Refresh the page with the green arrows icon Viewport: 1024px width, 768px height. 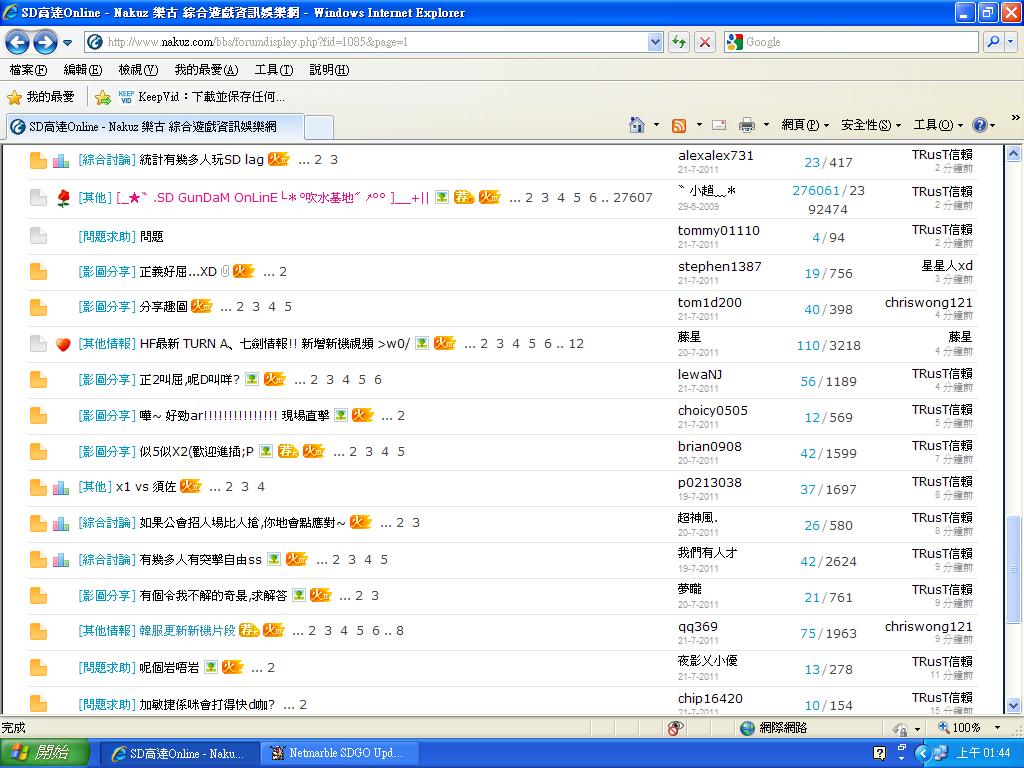click(679, 42)
